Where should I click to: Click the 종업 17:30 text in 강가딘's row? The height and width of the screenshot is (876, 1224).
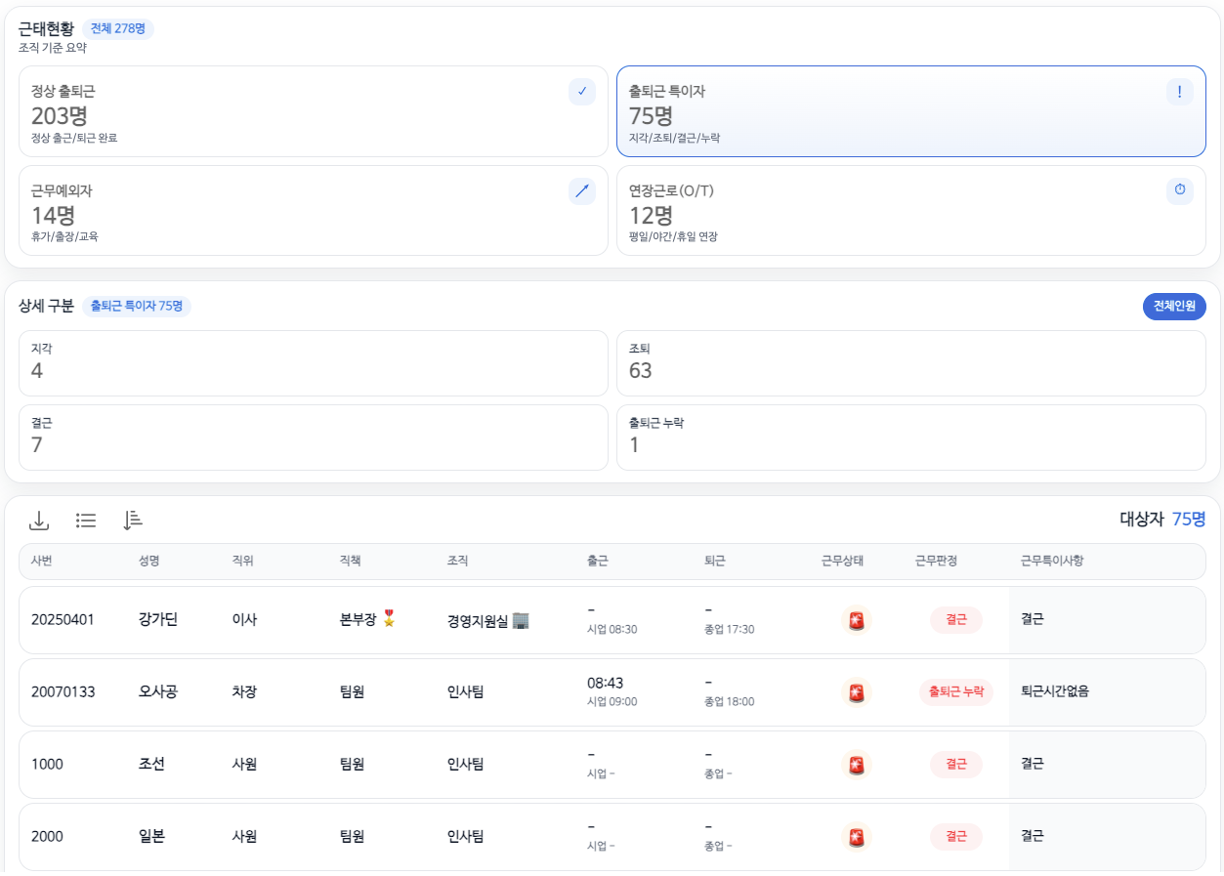(x=730, y=630)
